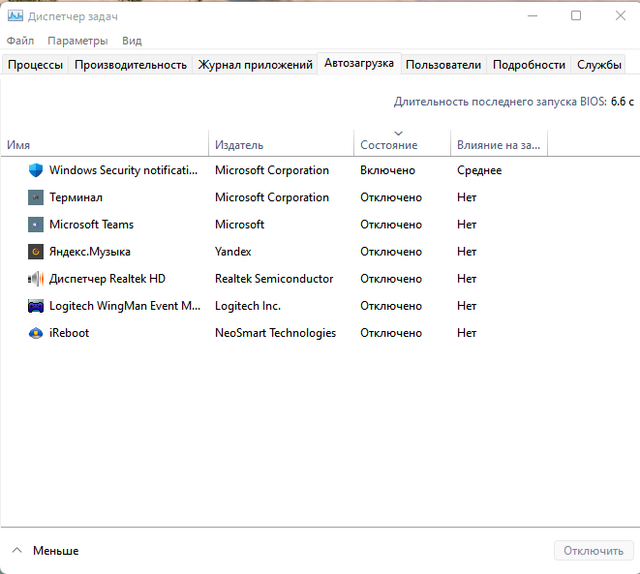Select the Автозагрузка tab

[x=359, y=63]
